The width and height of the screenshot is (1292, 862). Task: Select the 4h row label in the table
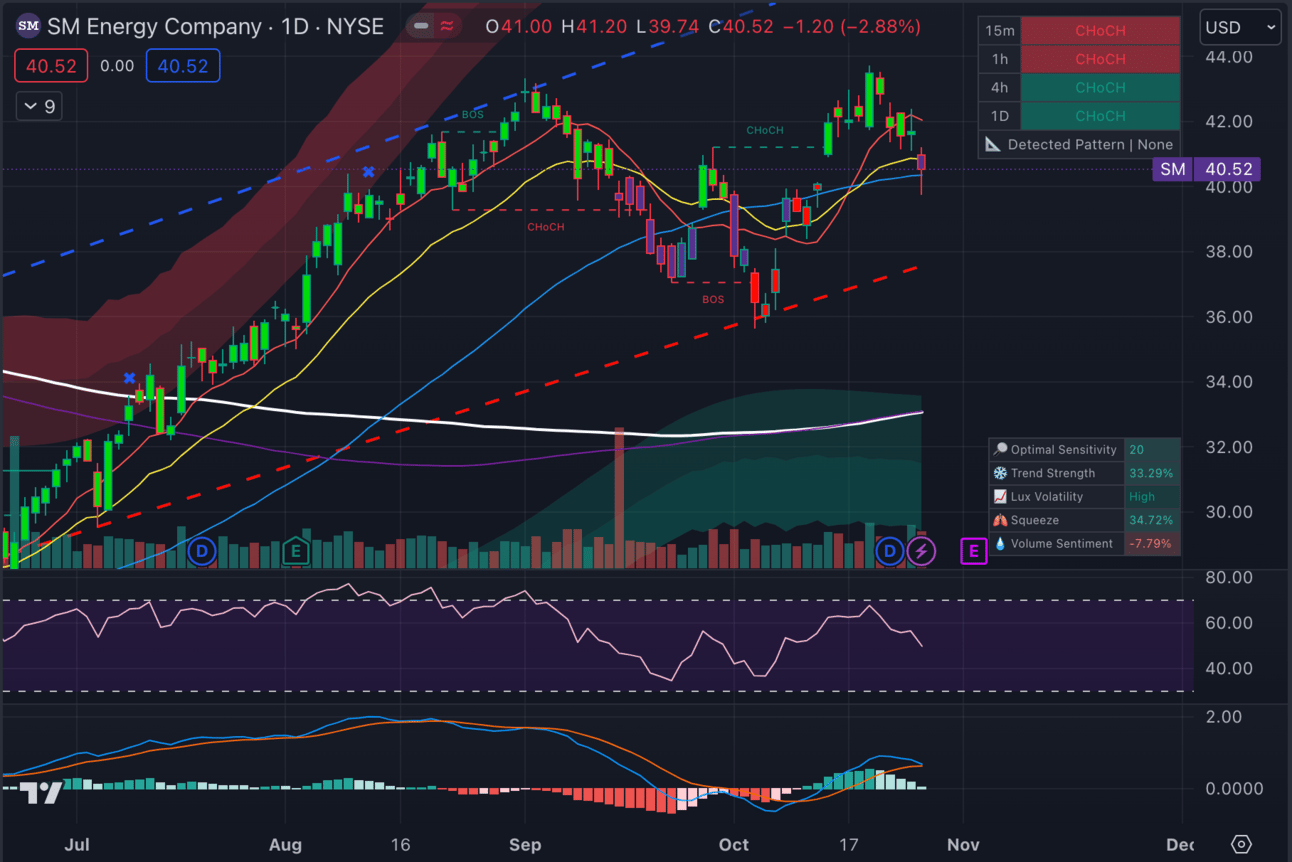[x=999, y=88]
